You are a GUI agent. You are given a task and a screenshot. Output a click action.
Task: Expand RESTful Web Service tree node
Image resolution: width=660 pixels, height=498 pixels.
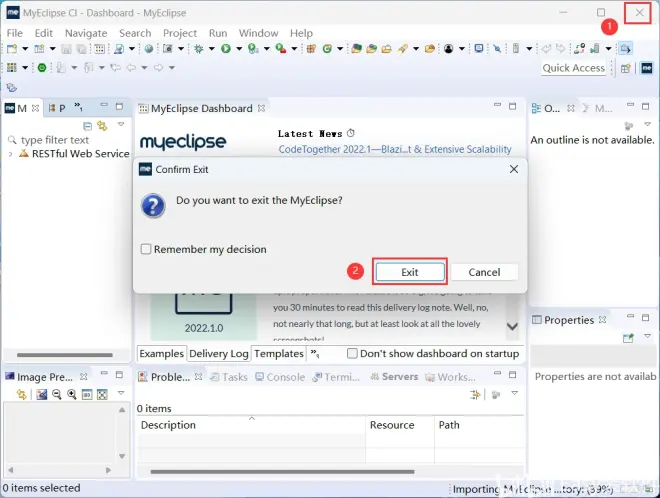[x=11, y=154]
